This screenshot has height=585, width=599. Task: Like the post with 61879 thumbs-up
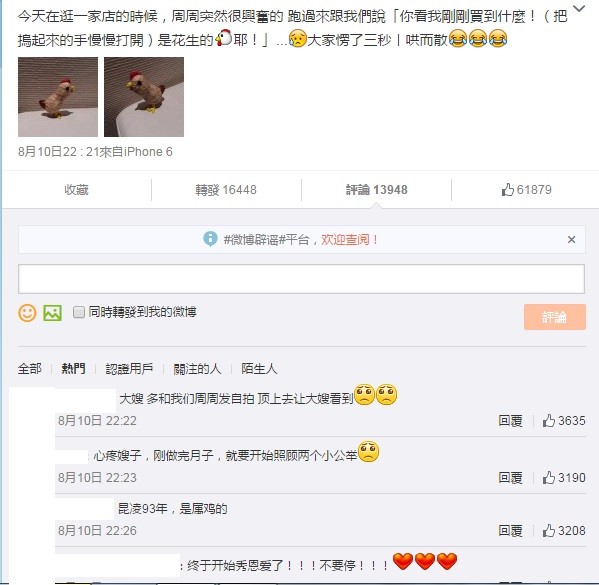point(526,190)
